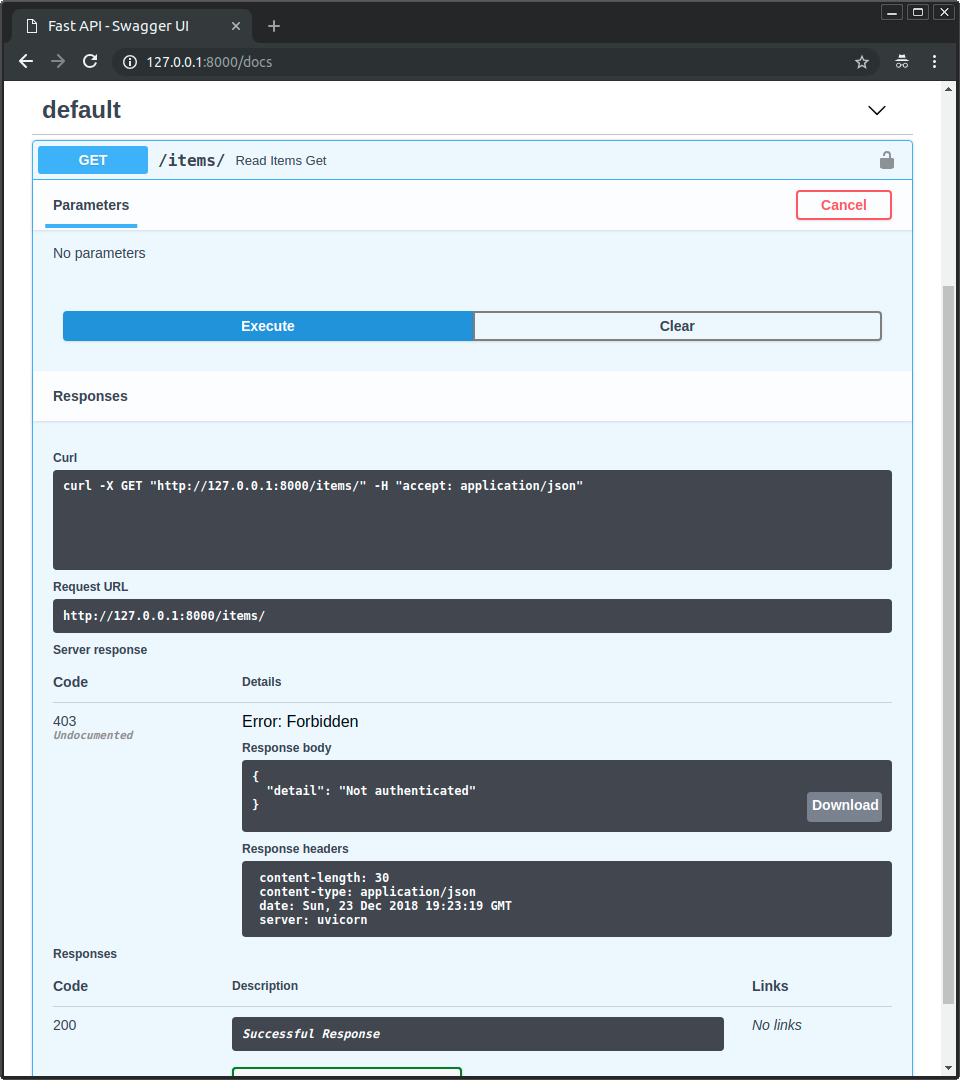The image size is (960, 1080).
Task: Collapse the default section chevron
Action: 876,110
